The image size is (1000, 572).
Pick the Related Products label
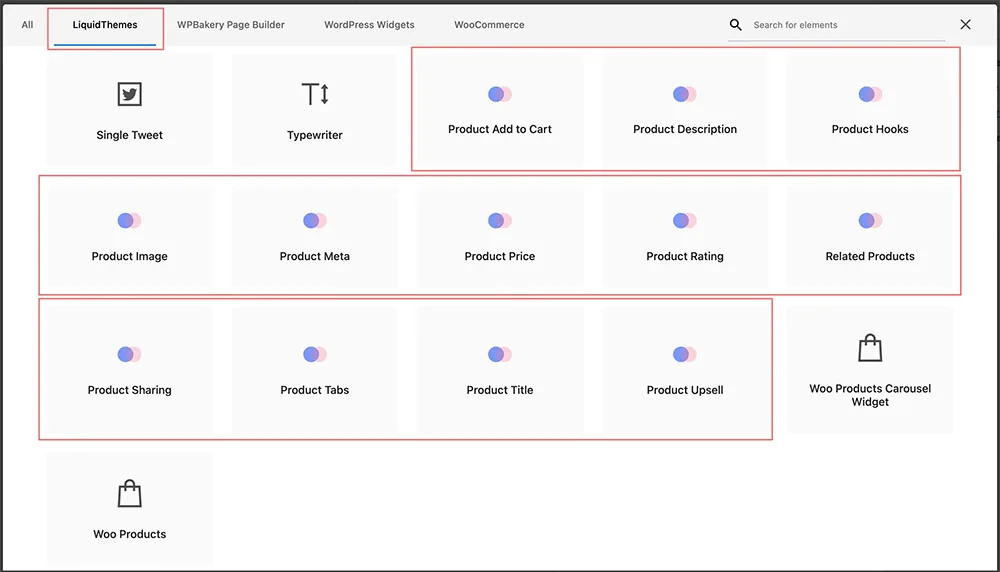tap(870, 256)
